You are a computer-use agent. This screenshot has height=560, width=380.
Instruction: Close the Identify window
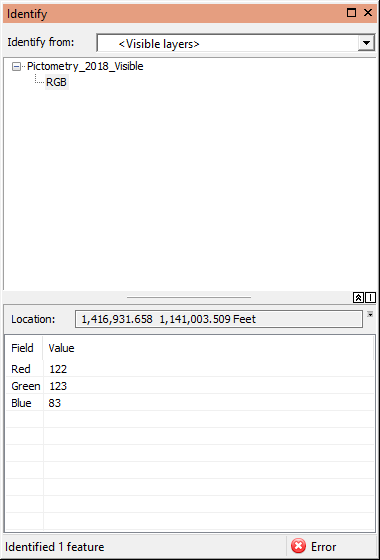pyautogui.click(x=368, y=13)
